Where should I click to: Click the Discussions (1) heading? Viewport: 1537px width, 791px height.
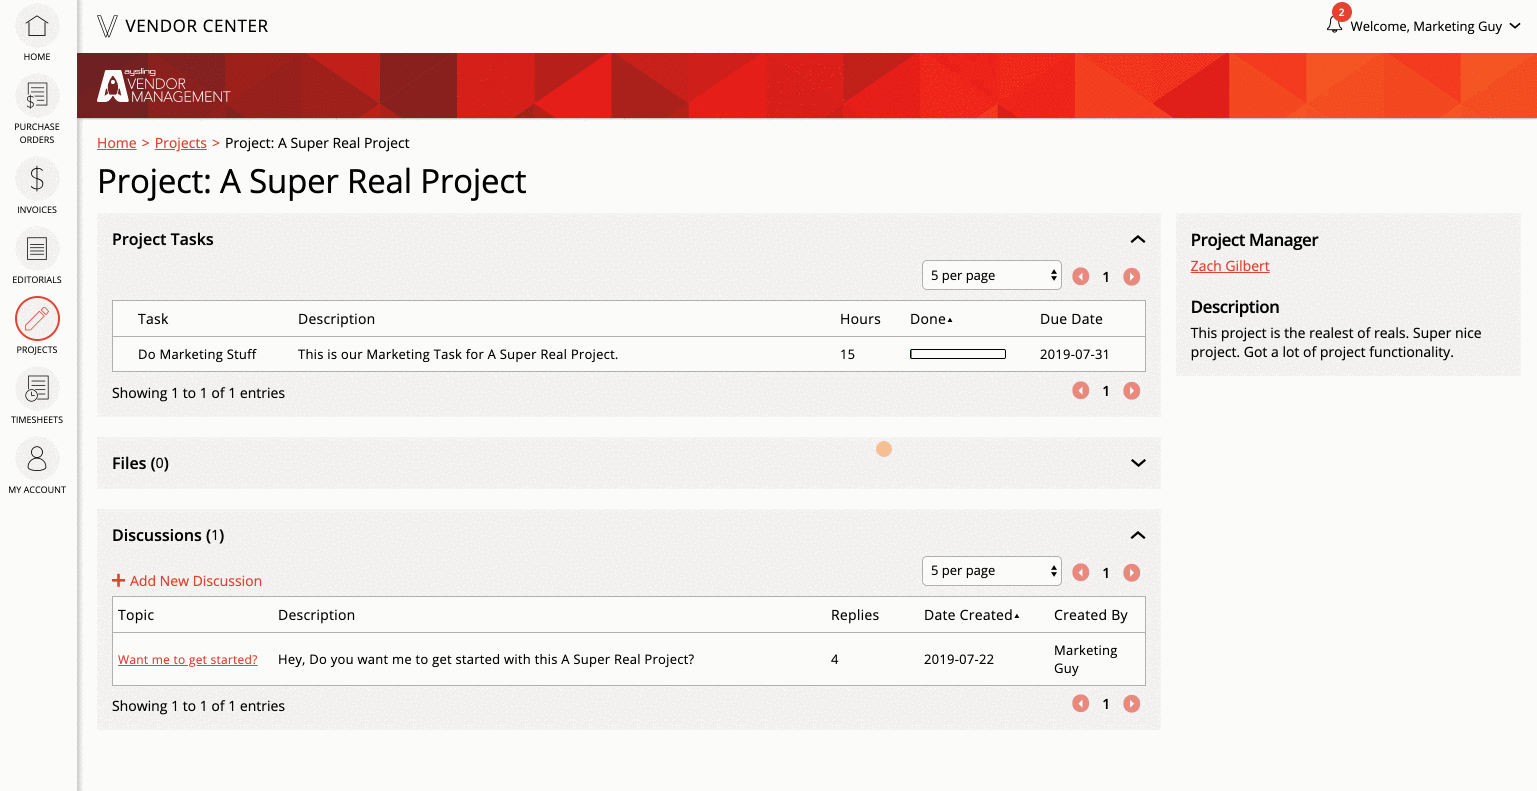(x=168, y=535)
